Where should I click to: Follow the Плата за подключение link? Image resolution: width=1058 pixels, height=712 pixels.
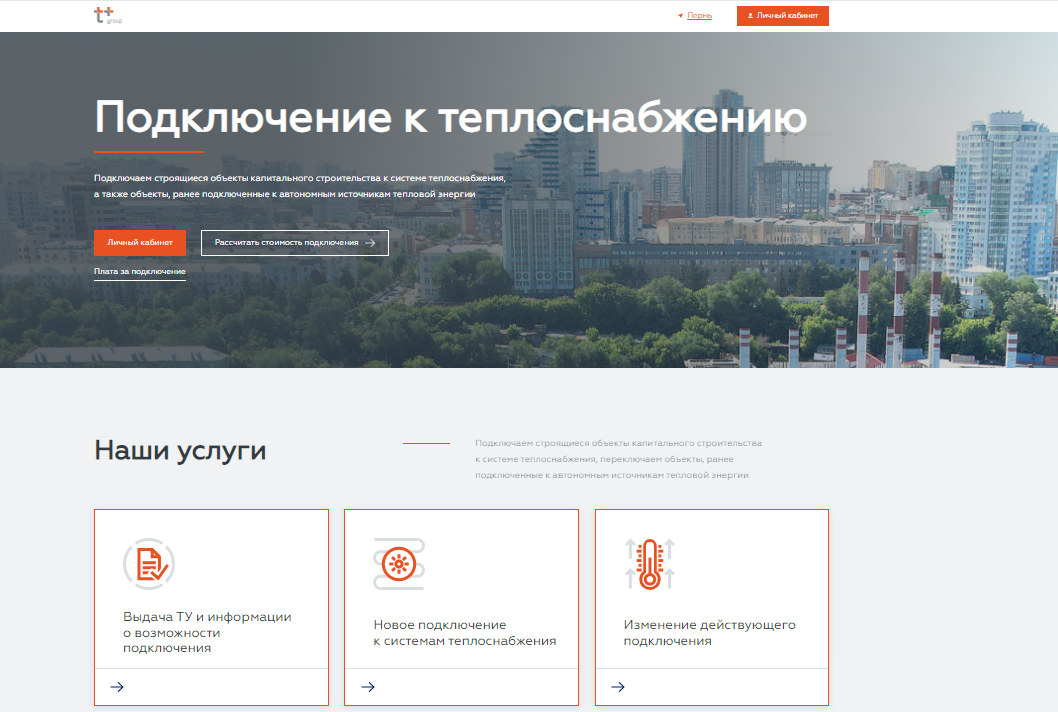tap(139, 271)
